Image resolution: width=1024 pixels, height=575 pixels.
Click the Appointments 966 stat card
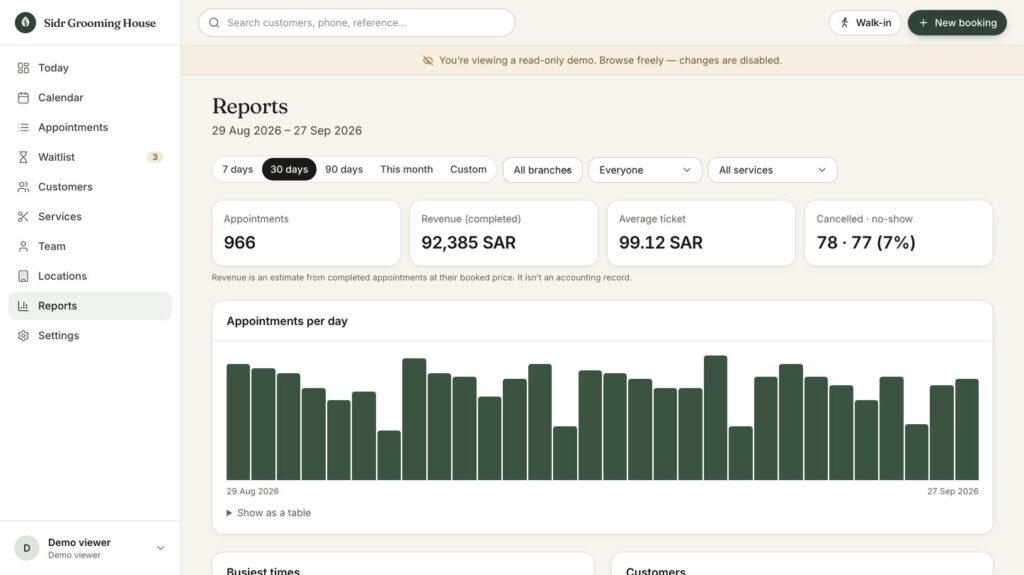click(306, 233)
